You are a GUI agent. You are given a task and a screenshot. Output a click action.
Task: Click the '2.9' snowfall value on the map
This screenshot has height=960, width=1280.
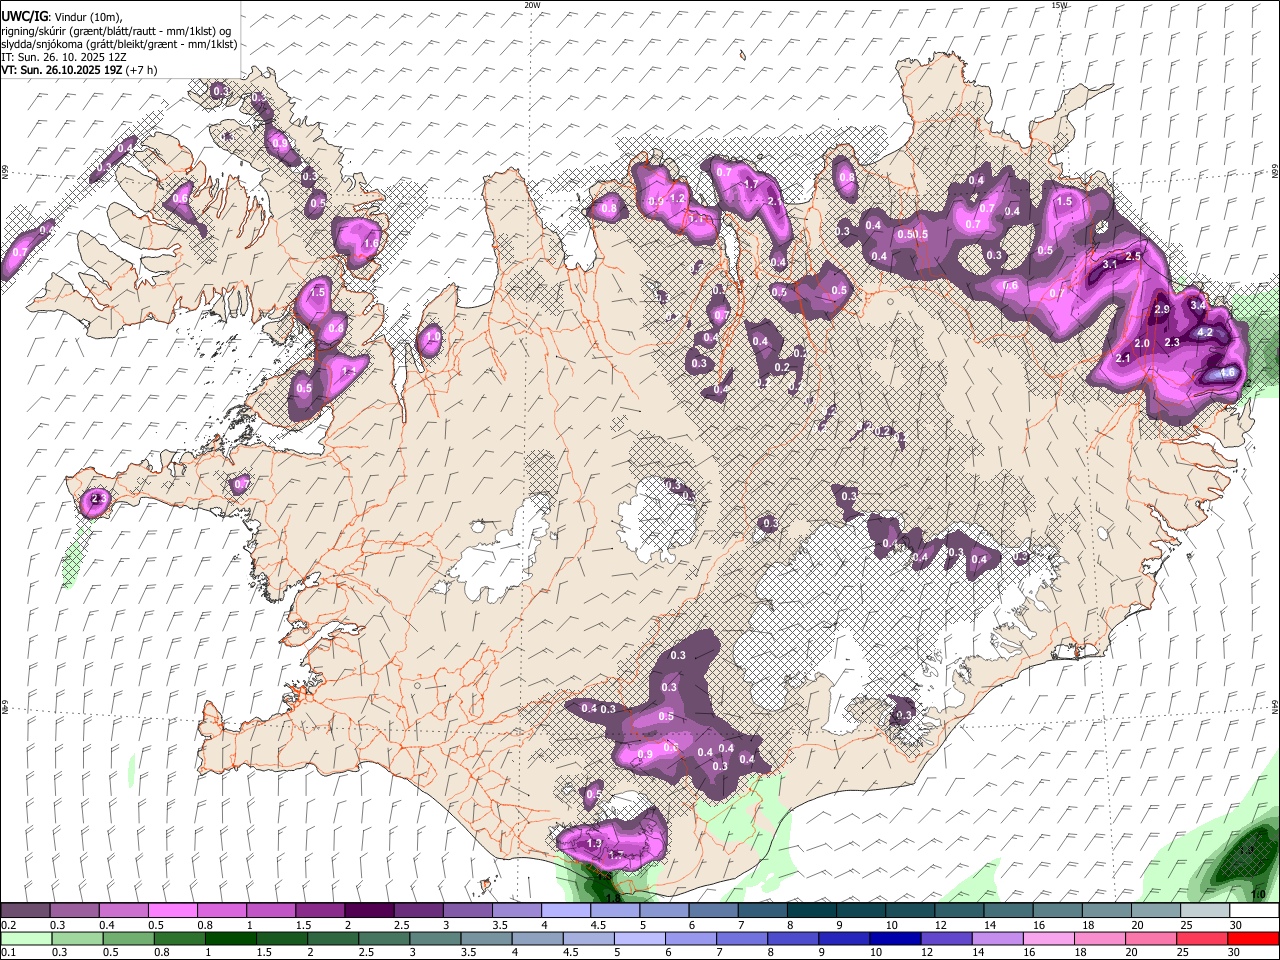click(x=1162, y=310)
